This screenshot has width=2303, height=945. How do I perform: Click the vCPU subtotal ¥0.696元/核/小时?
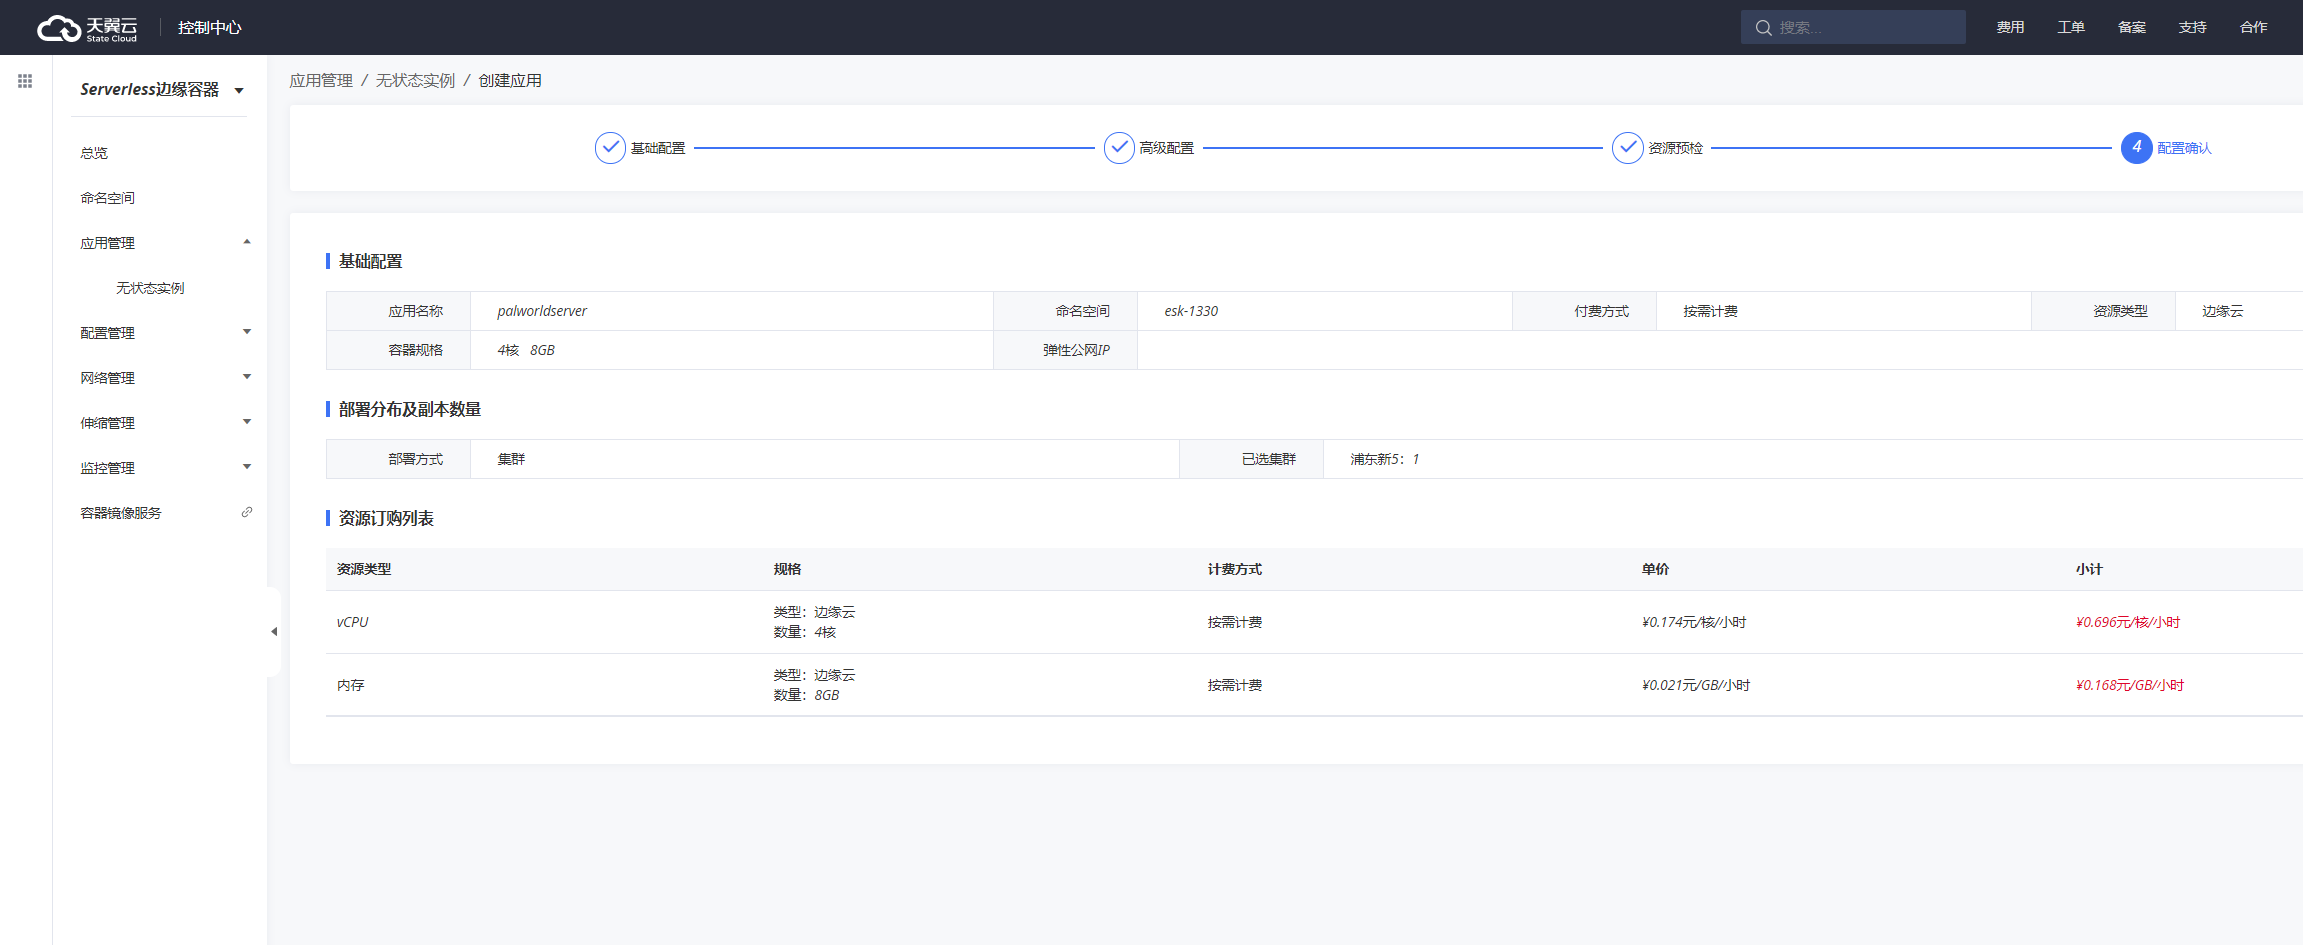2128,622
